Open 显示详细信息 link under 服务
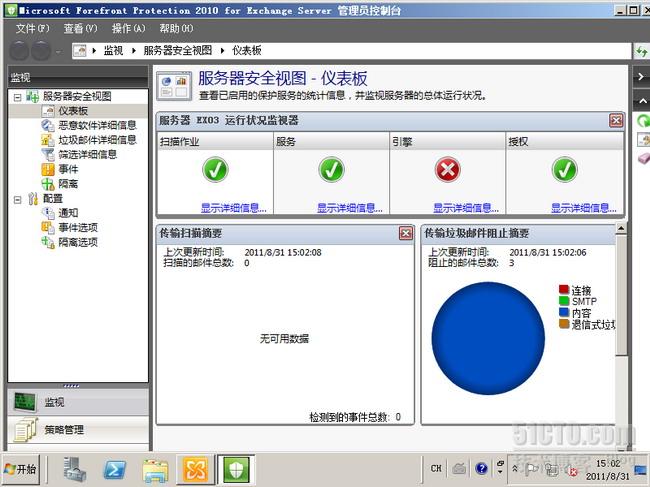Screen dimensions: 650x487 tap(350, 208)
